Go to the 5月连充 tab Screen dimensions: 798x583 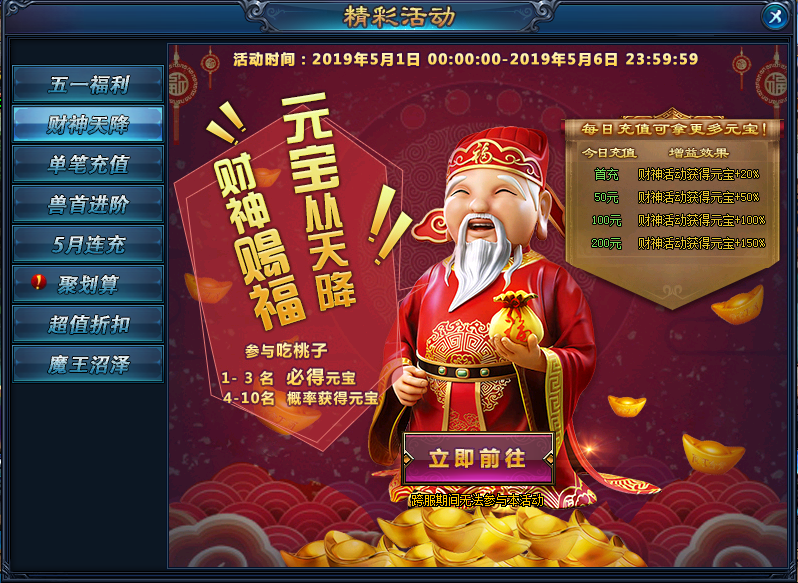point(88,244)
